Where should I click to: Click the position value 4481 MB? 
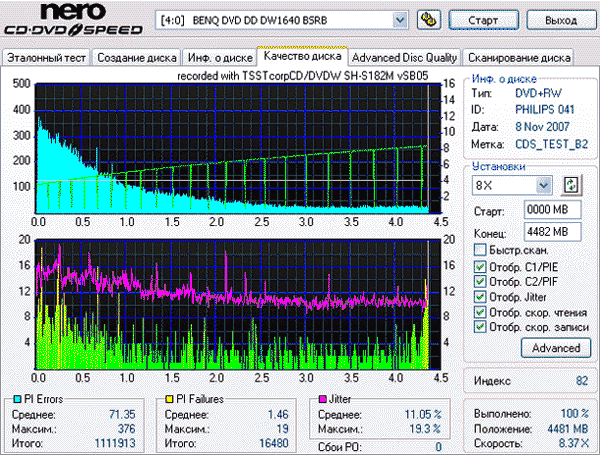(567, 429)
